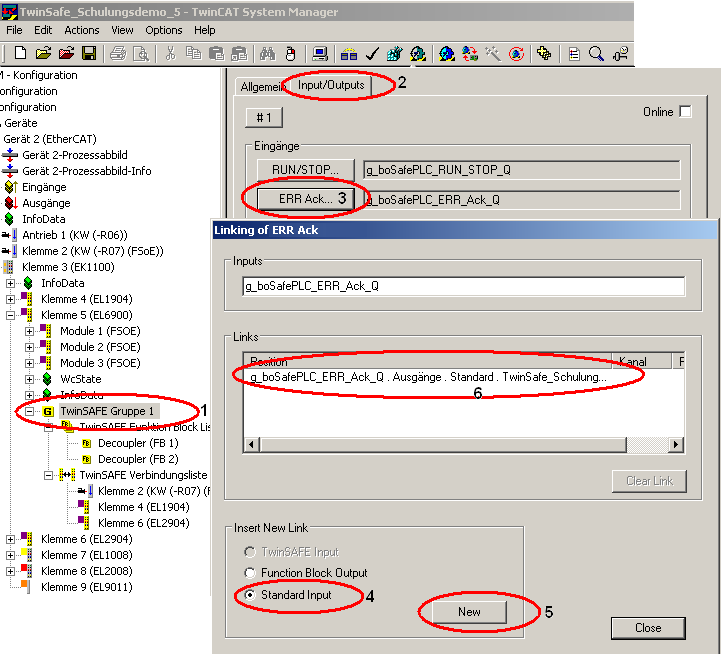The width and height of the screenshot is (723, 654).
Task: Click the Save floppy disk icon
Action: pyautogui.click(x=89, y=54)
